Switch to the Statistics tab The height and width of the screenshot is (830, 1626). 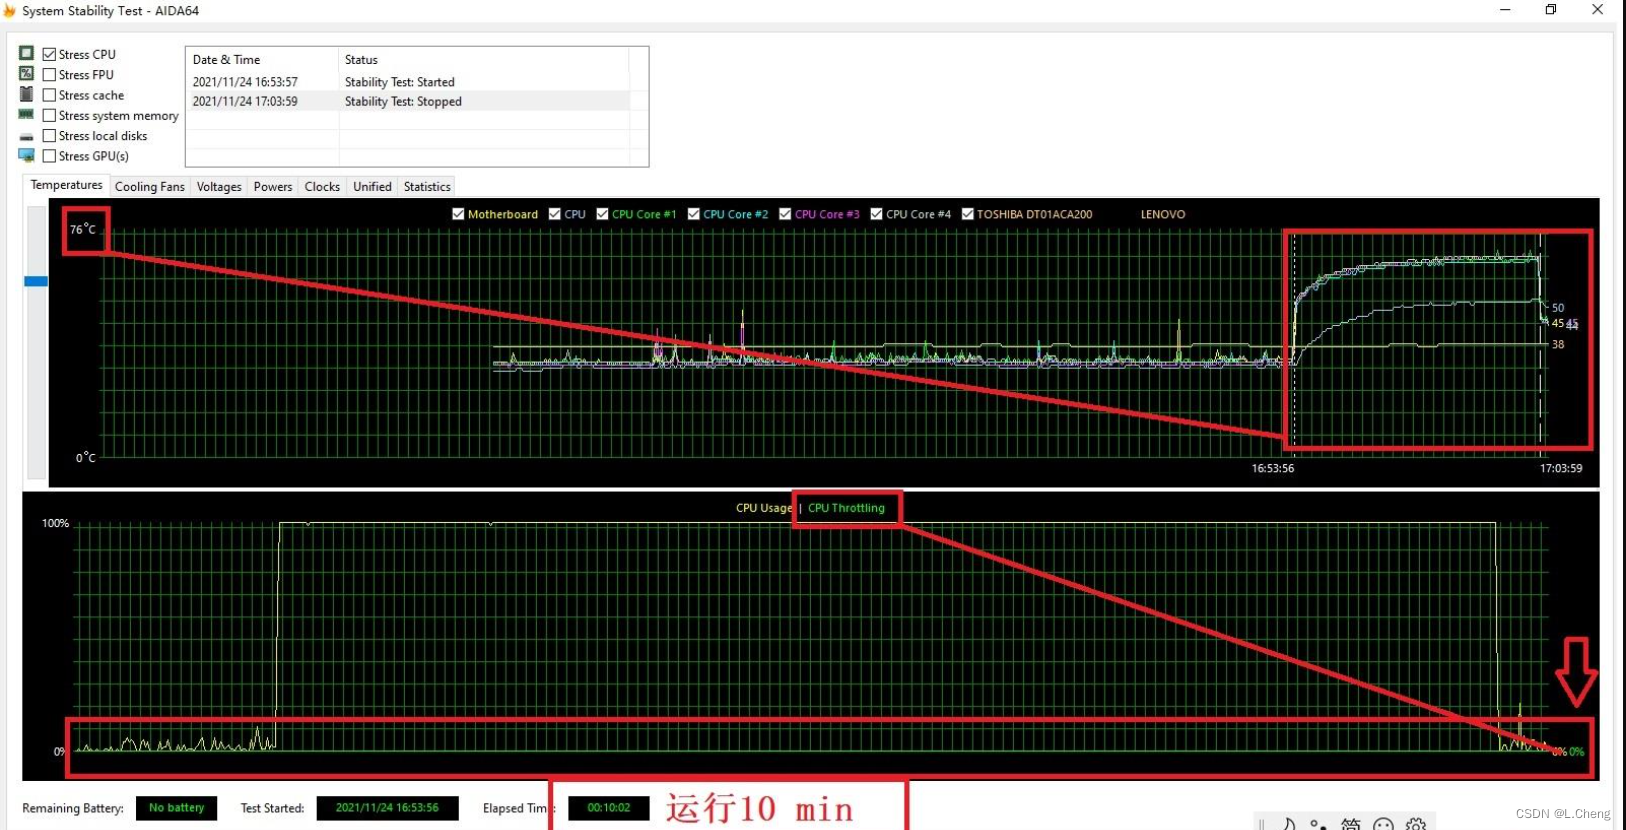tap(427, 187)
